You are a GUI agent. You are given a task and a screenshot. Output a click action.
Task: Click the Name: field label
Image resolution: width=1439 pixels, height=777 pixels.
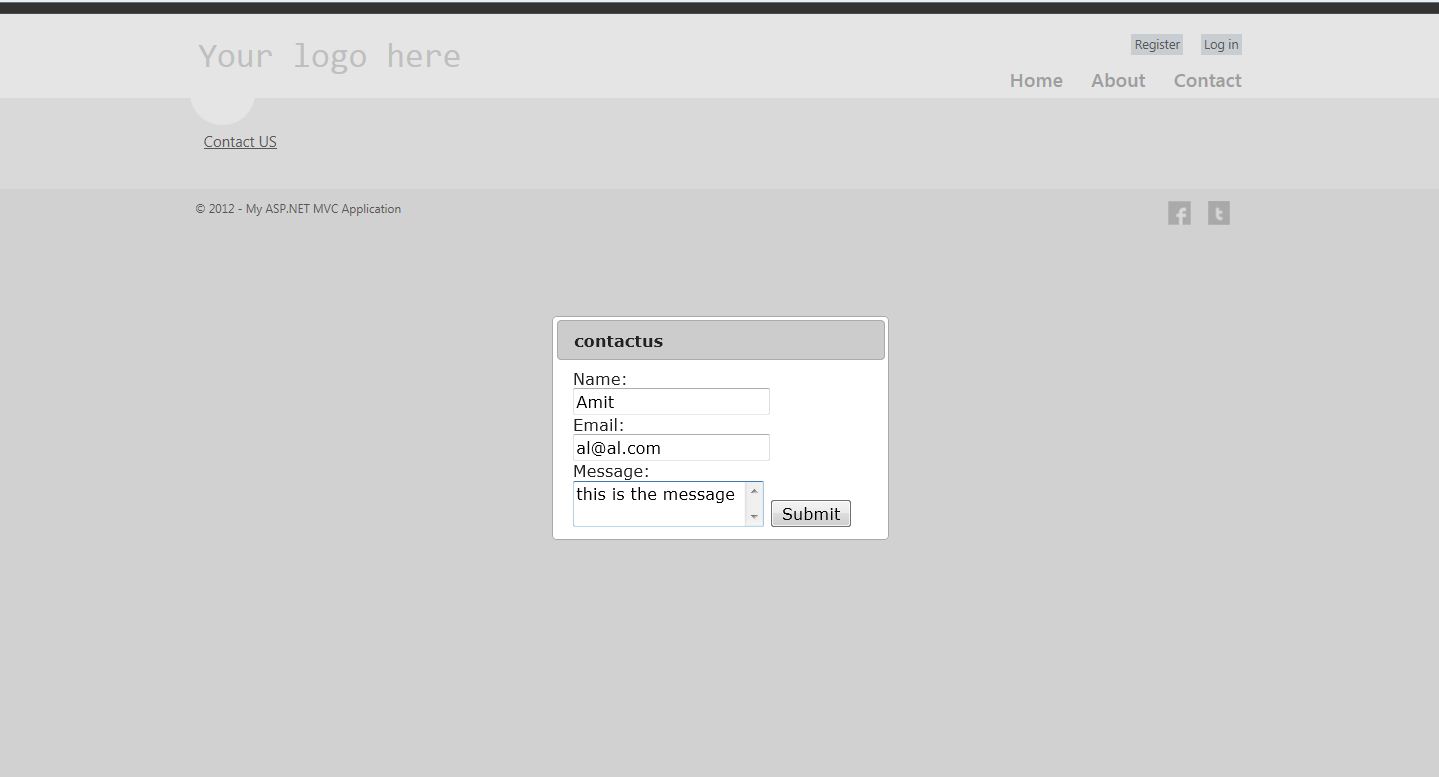[599, 378]
